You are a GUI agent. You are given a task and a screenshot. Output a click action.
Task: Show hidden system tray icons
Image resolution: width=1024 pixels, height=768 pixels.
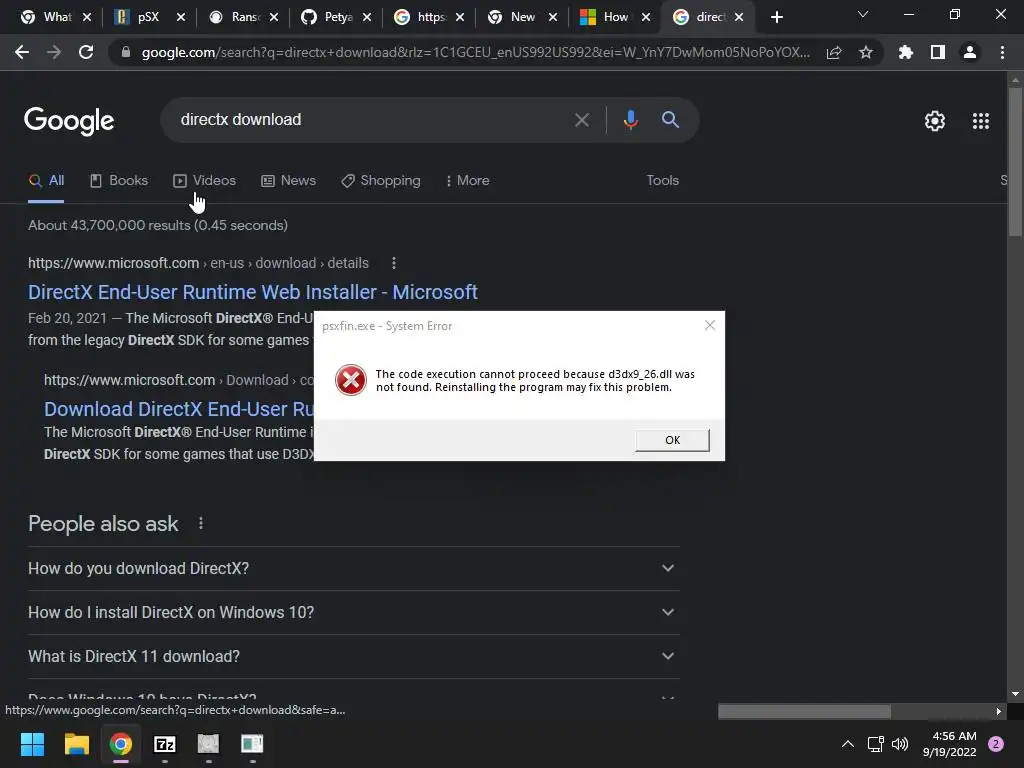tap(848, 744)
